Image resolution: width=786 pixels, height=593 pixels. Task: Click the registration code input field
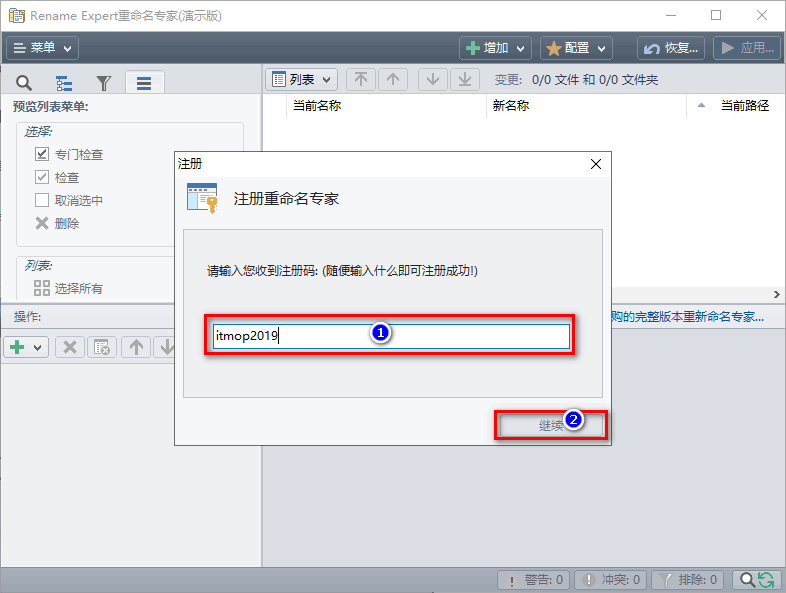click(x=391, y=336)
